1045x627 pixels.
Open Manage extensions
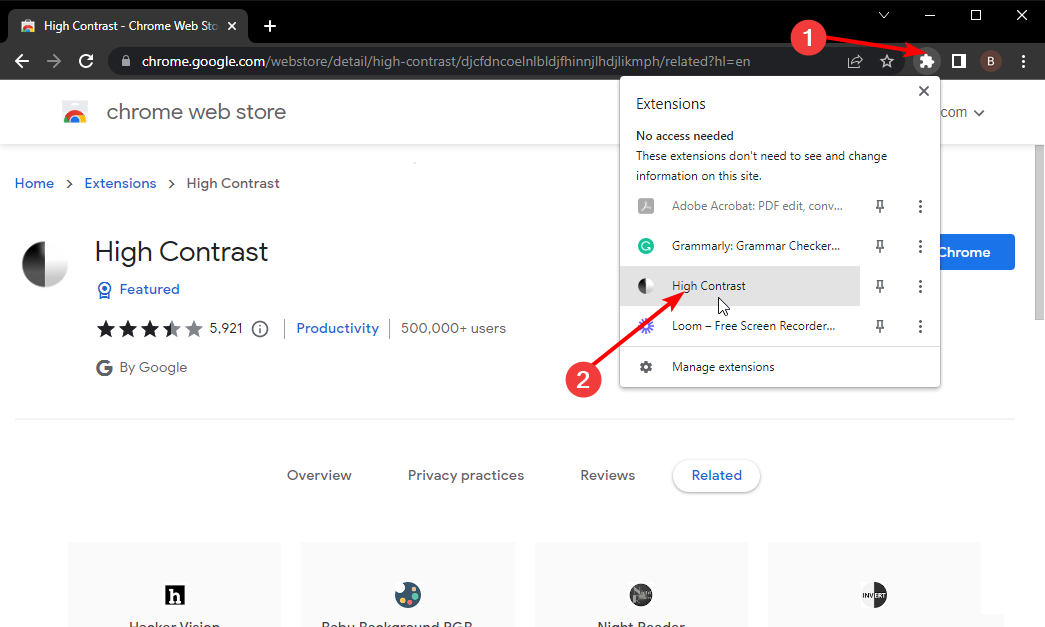[780, 366]
